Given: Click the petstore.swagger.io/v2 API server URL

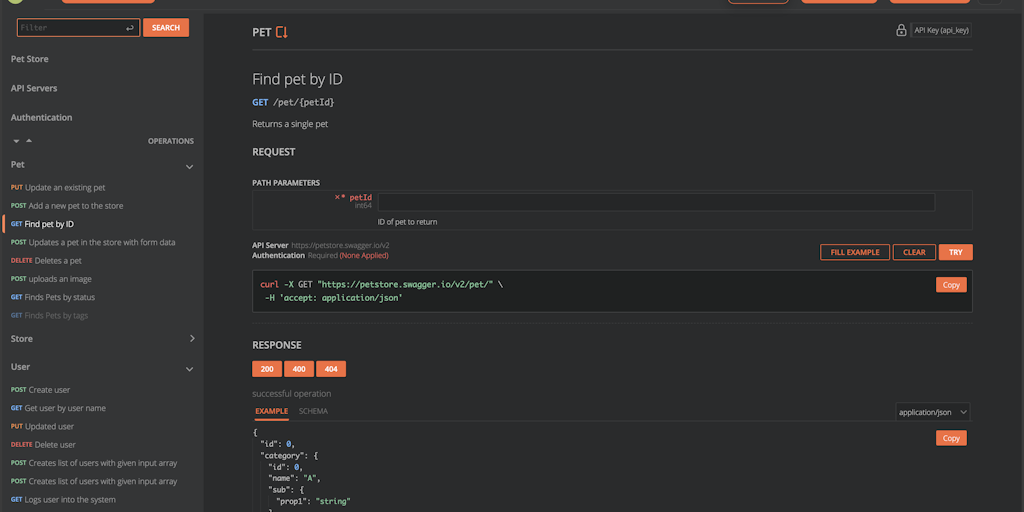Looking at the screenshot, I should point(340,246).
